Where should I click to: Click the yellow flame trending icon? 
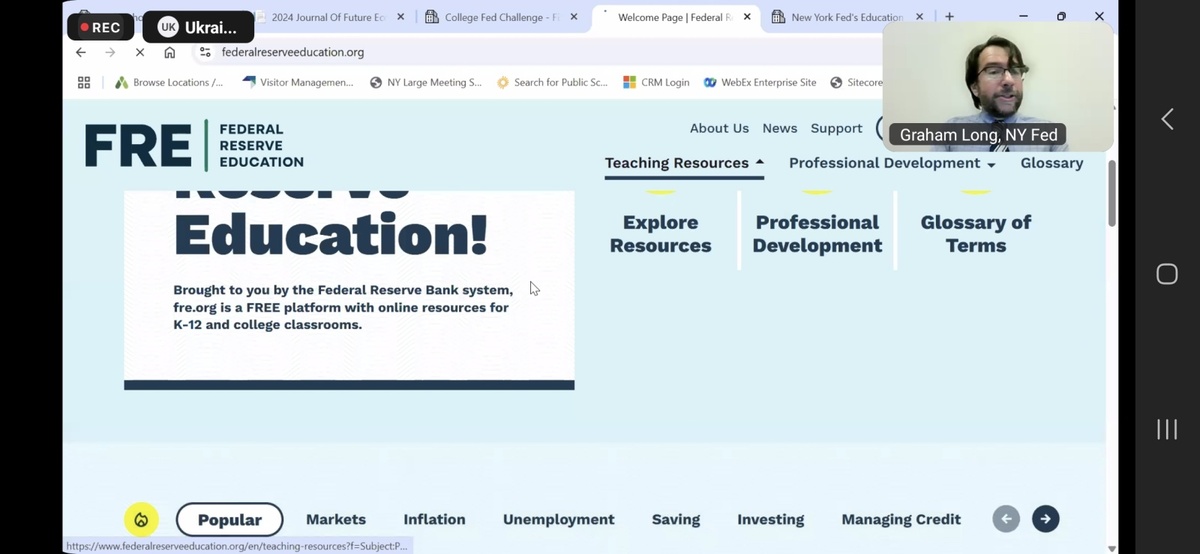[142, 519]
